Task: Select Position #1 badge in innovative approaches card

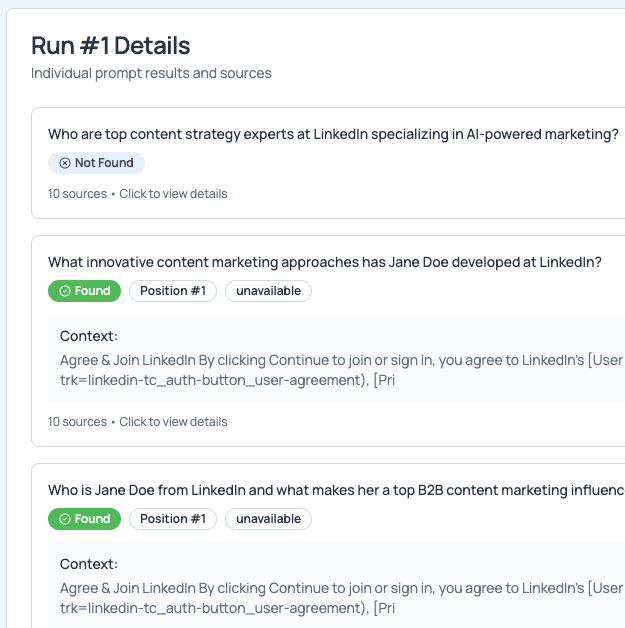Action: click(x=172, y=291)
